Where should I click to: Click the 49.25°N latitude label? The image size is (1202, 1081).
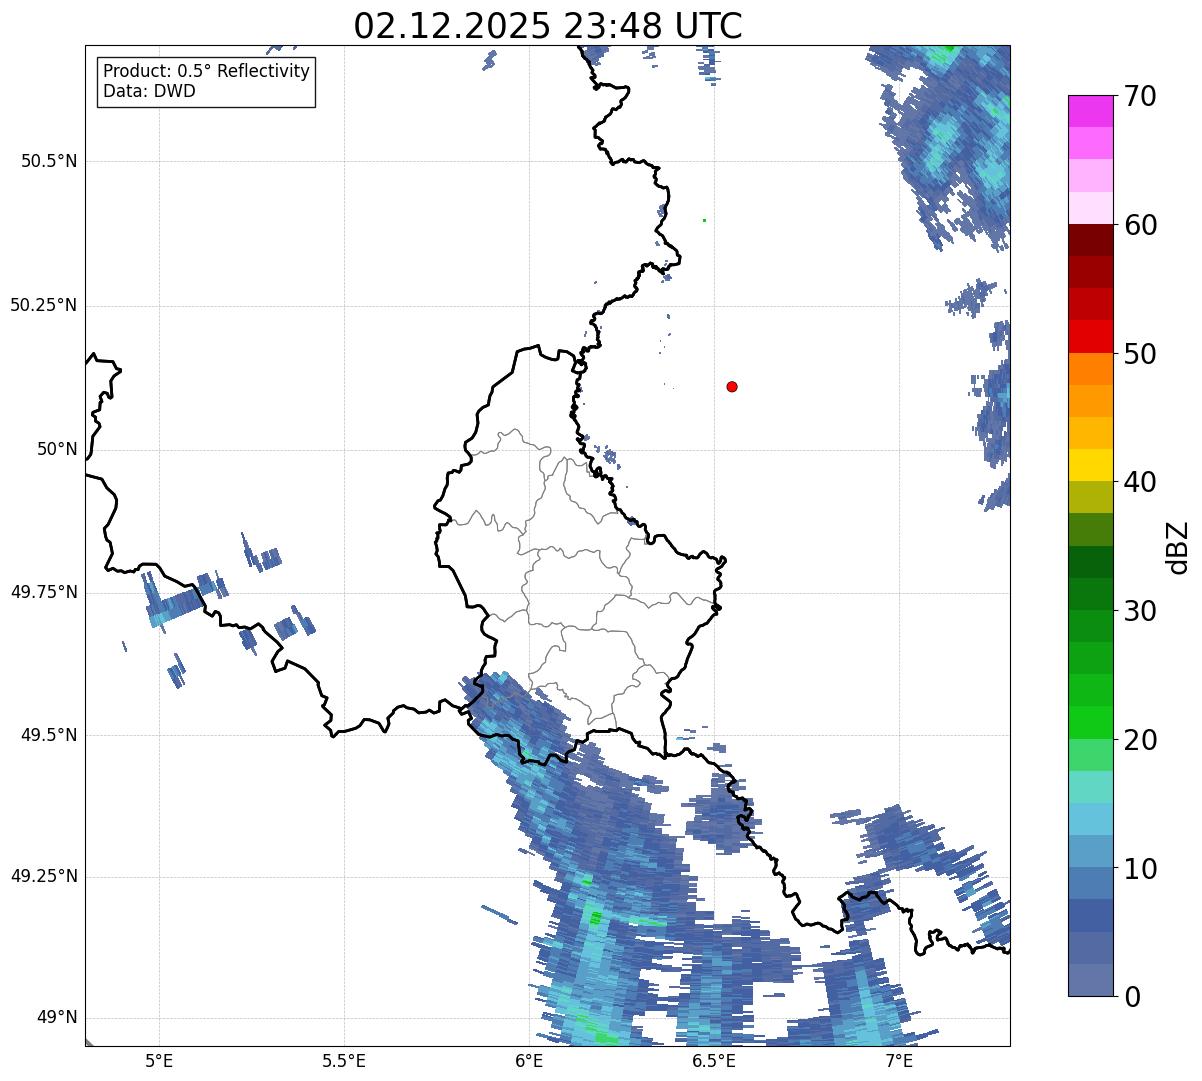point(44,876)
